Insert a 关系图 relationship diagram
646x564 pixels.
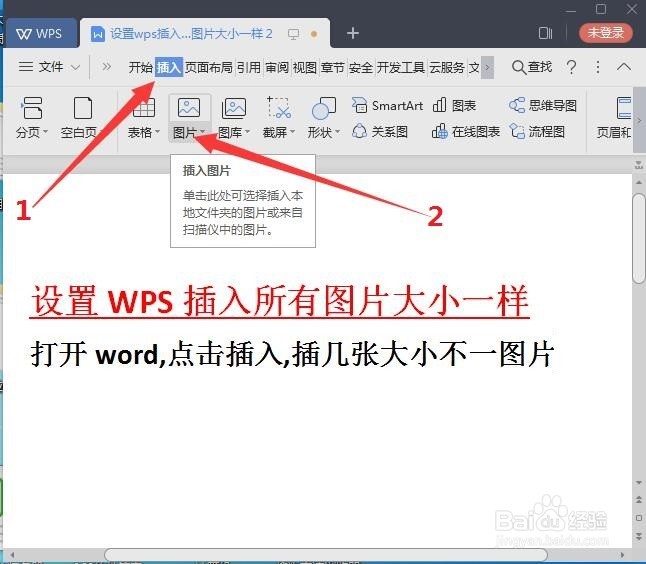pos(380,132)
